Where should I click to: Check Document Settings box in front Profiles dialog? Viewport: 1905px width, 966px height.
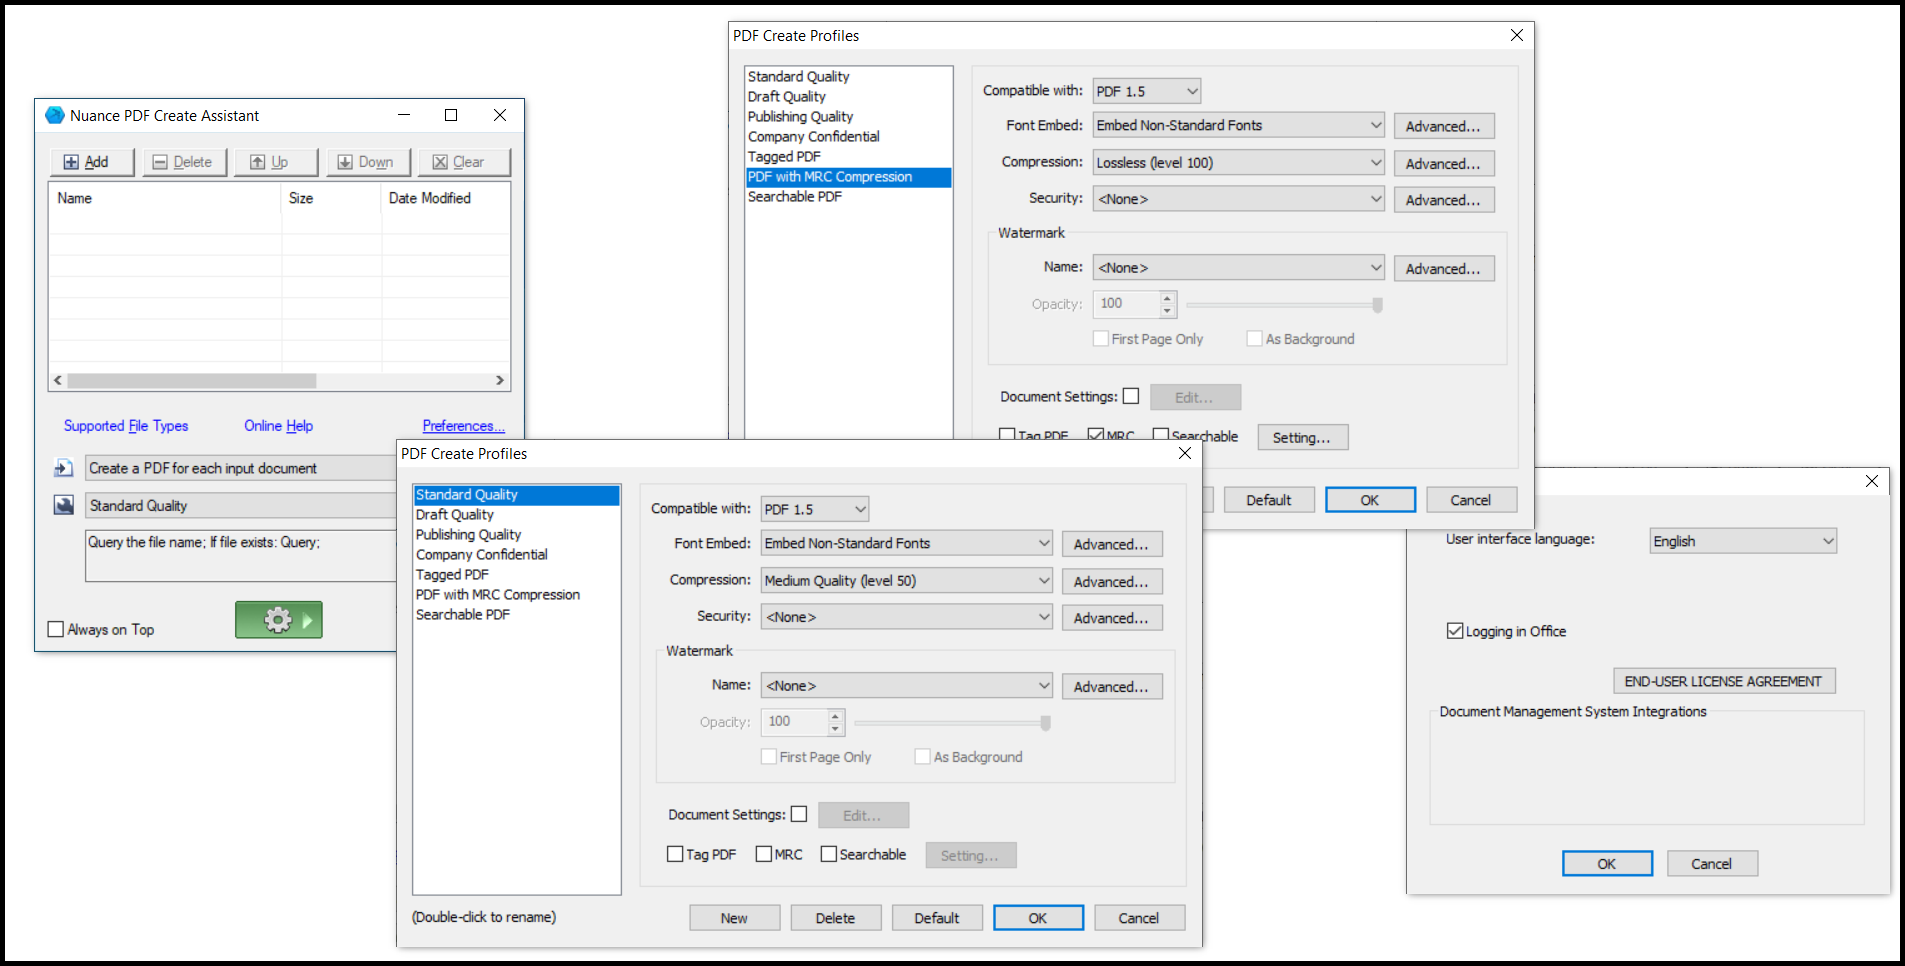point(799,814)
